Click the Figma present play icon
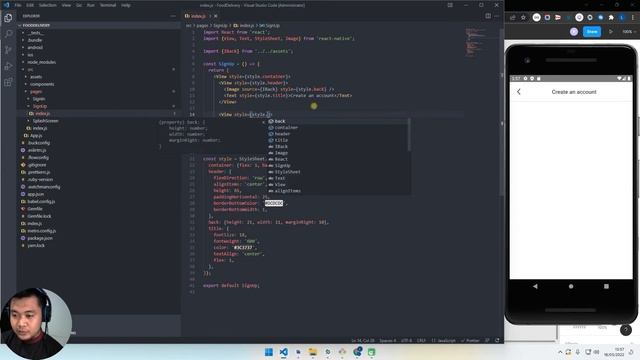 (x=611, y=31)
